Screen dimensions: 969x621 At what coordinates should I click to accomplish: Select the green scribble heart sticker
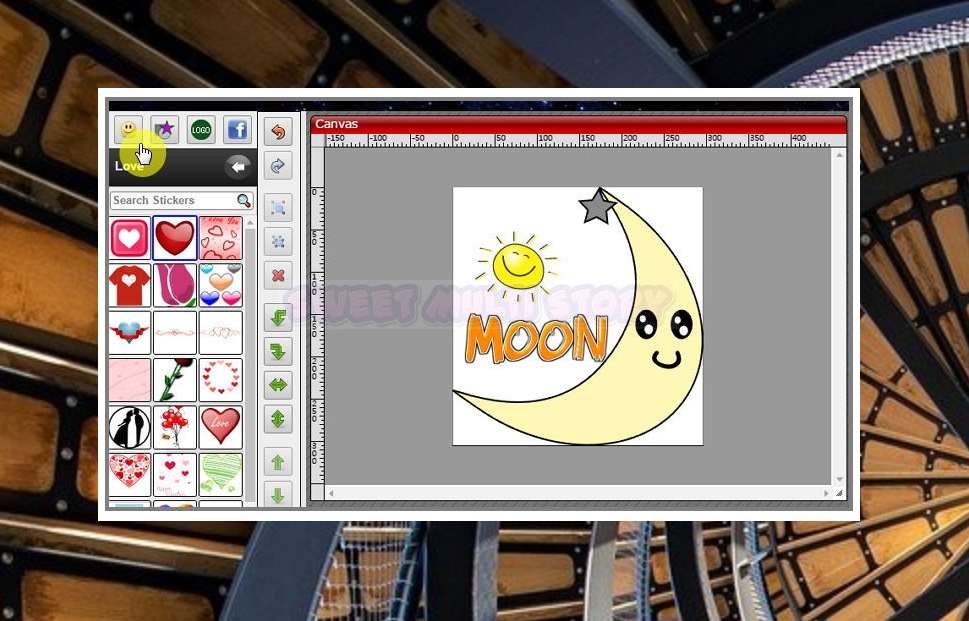pos(221,475)
